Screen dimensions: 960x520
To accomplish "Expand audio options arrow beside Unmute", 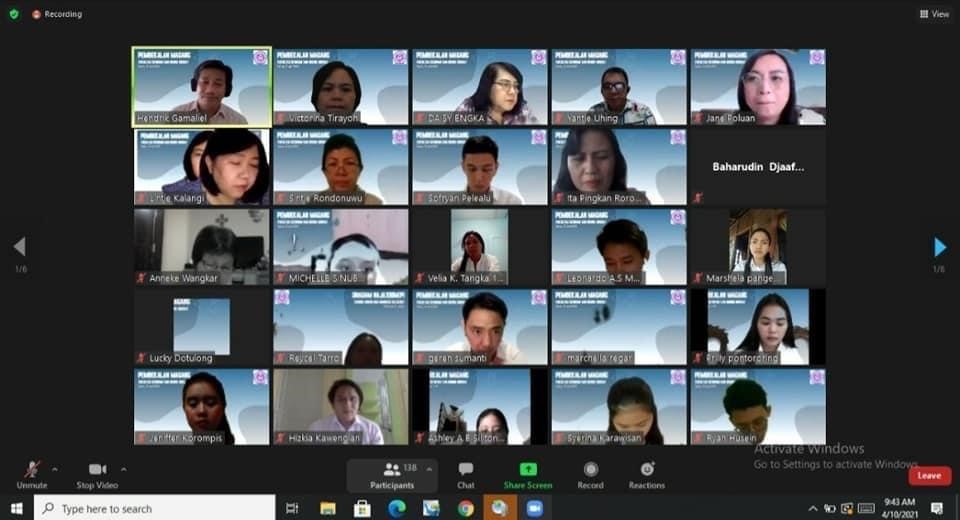I will 54,468.
